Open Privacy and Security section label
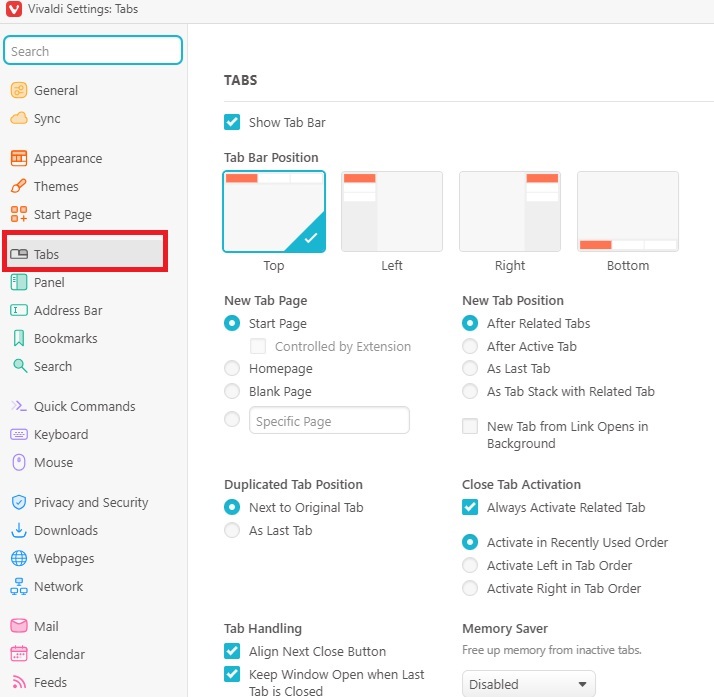714x697 pixels. click(91, 502)
